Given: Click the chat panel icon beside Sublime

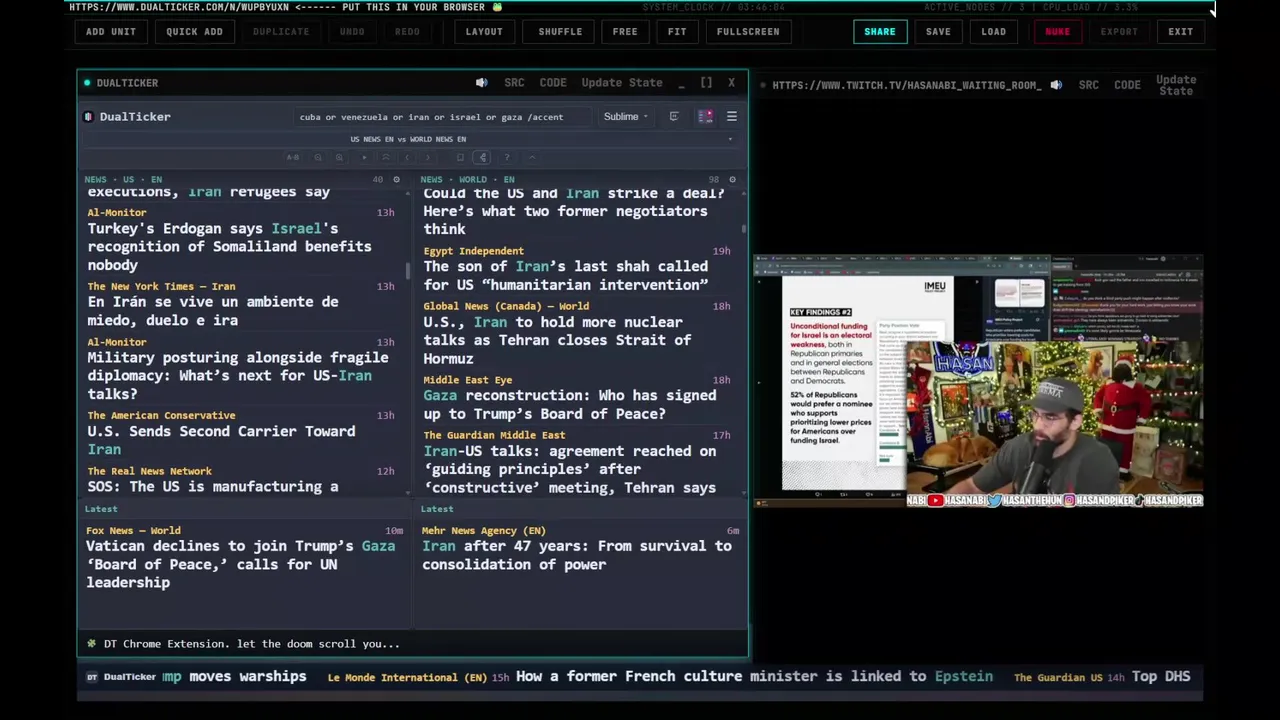Looking at the screenshot, I should tap(674, 117).
